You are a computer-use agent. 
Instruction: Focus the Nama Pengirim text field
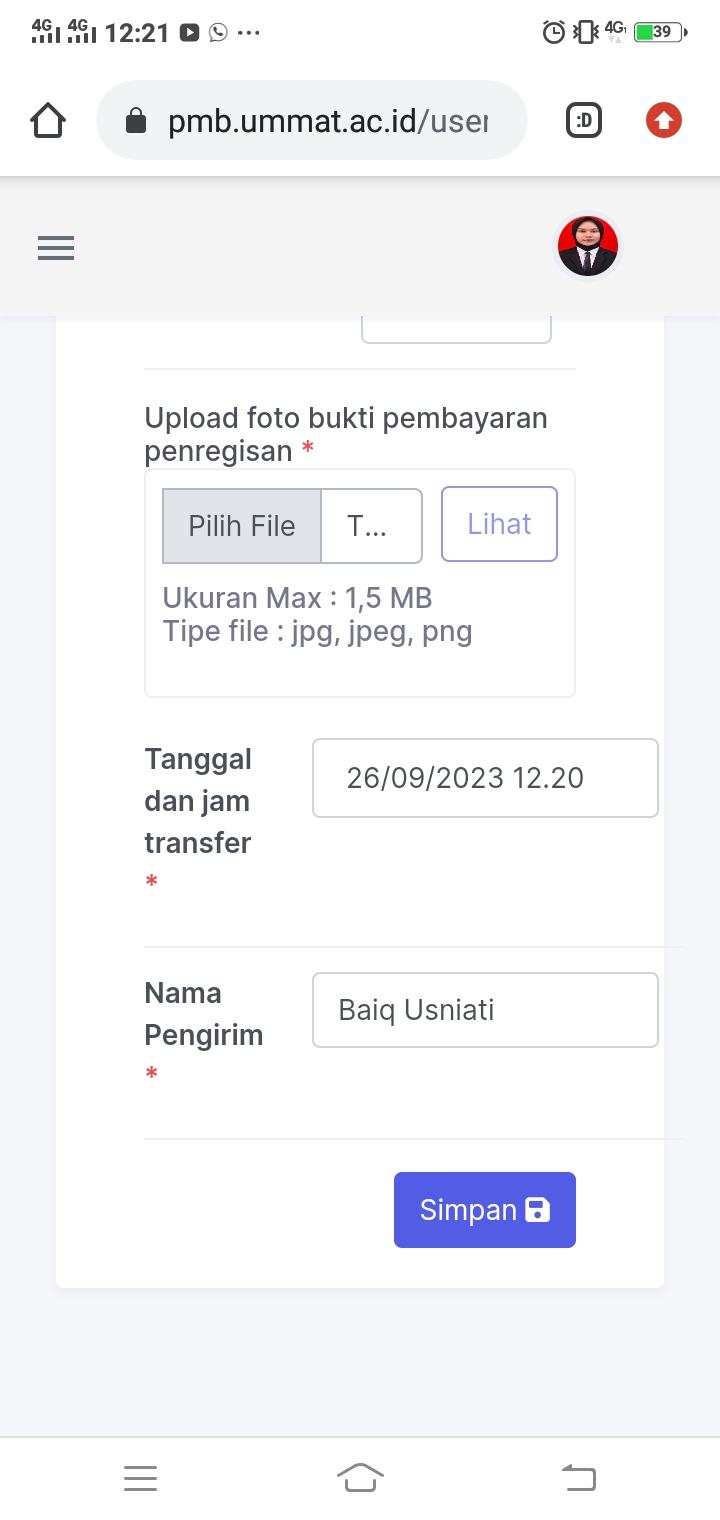click(x=485, y=1010)
